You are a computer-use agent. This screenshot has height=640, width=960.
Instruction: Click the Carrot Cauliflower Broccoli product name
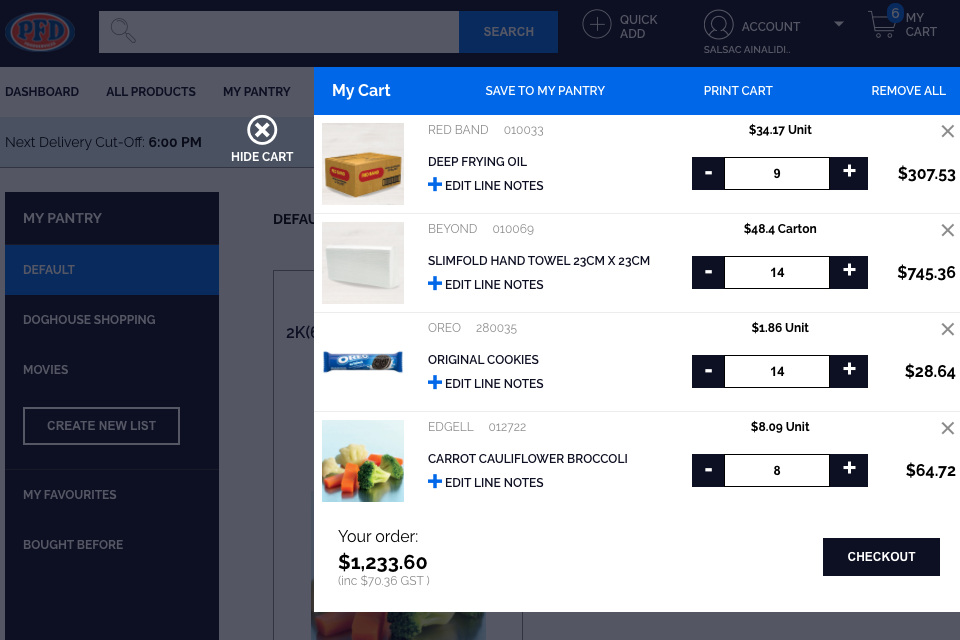tap(528, 459)
